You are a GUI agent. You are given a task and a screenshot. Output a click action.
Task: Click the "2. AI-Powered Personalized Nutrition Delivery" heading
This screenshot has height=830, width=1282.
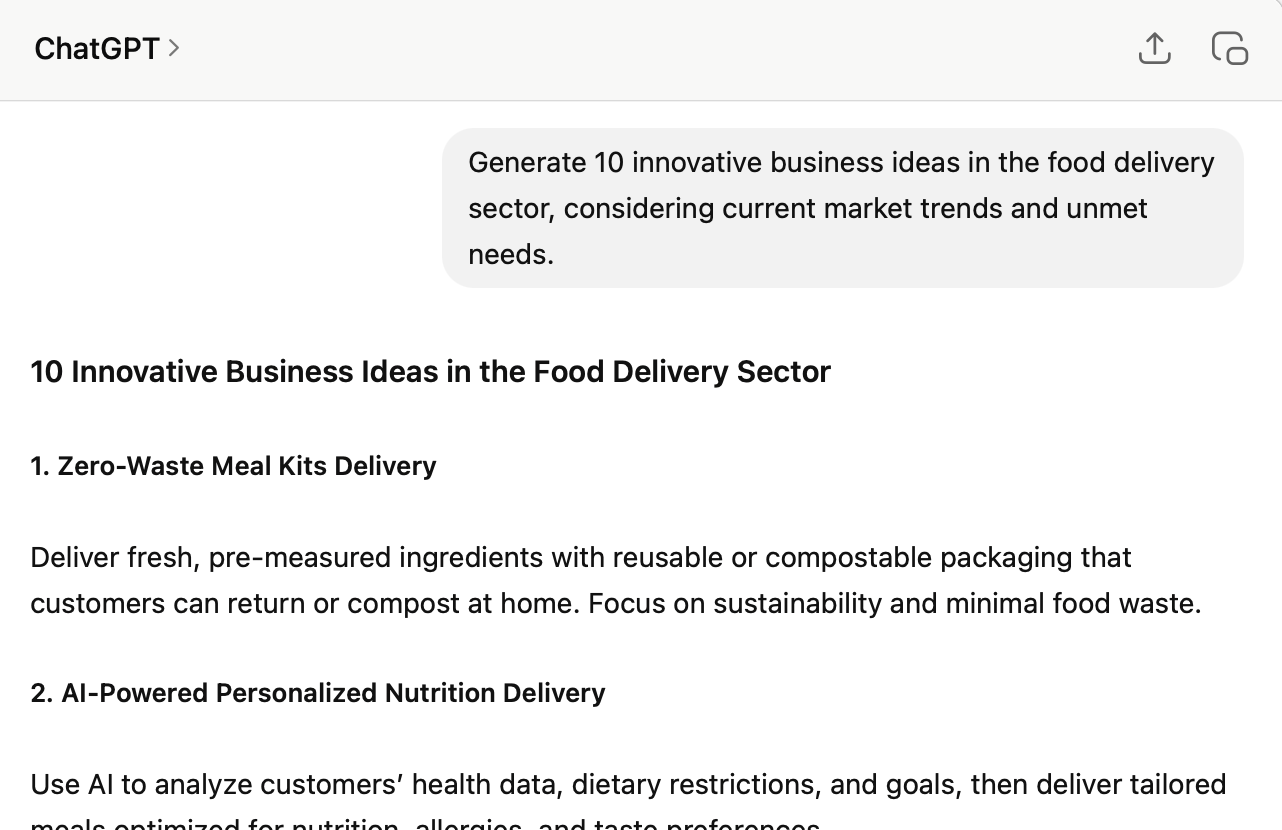pos(318,693)
